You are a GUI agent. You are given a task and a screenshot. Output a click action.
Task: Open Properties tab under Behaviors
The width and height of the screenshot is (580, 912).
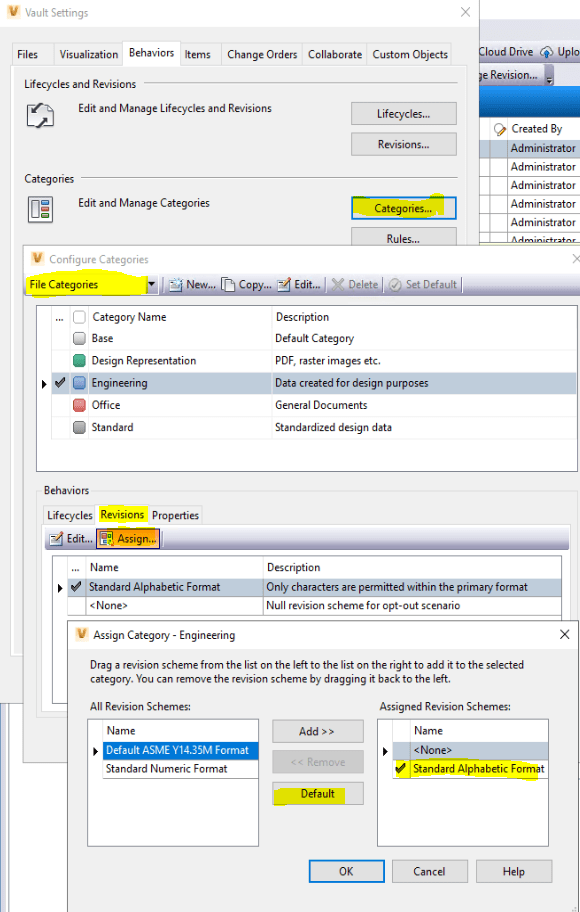pos(175,515)
